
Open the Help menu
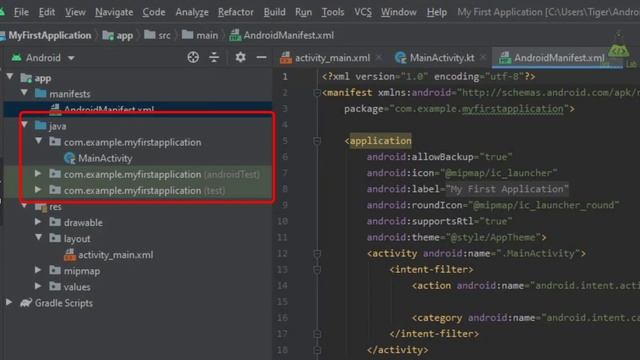coord(436,12)
